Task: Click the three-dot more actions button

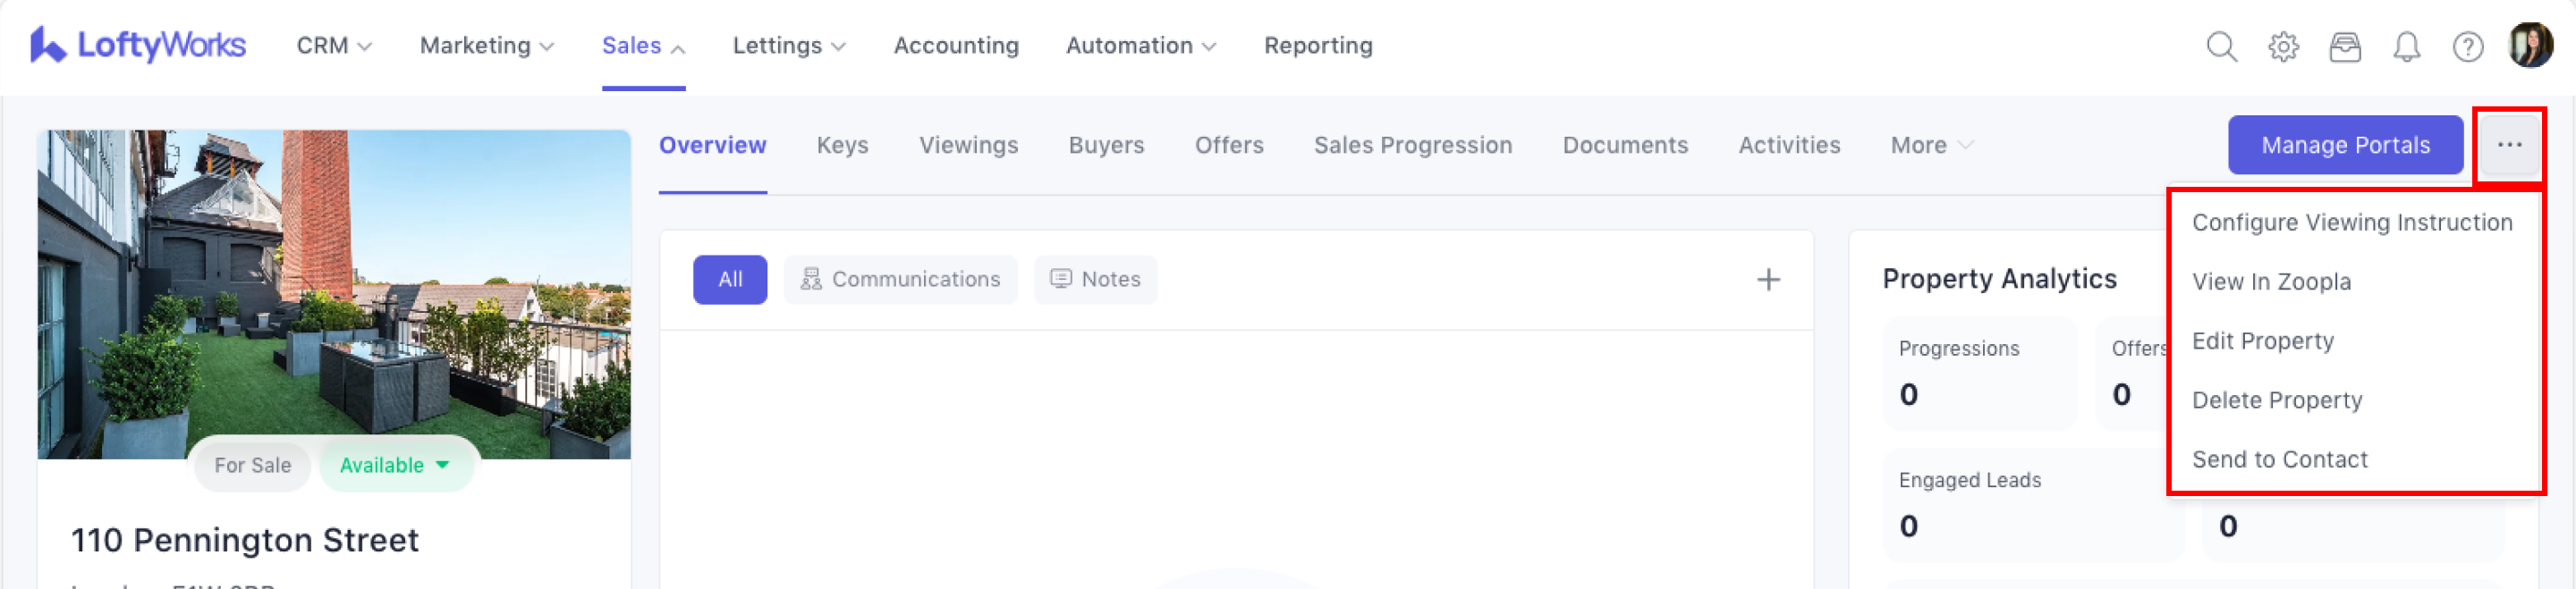Action: tap(2509, 145)
